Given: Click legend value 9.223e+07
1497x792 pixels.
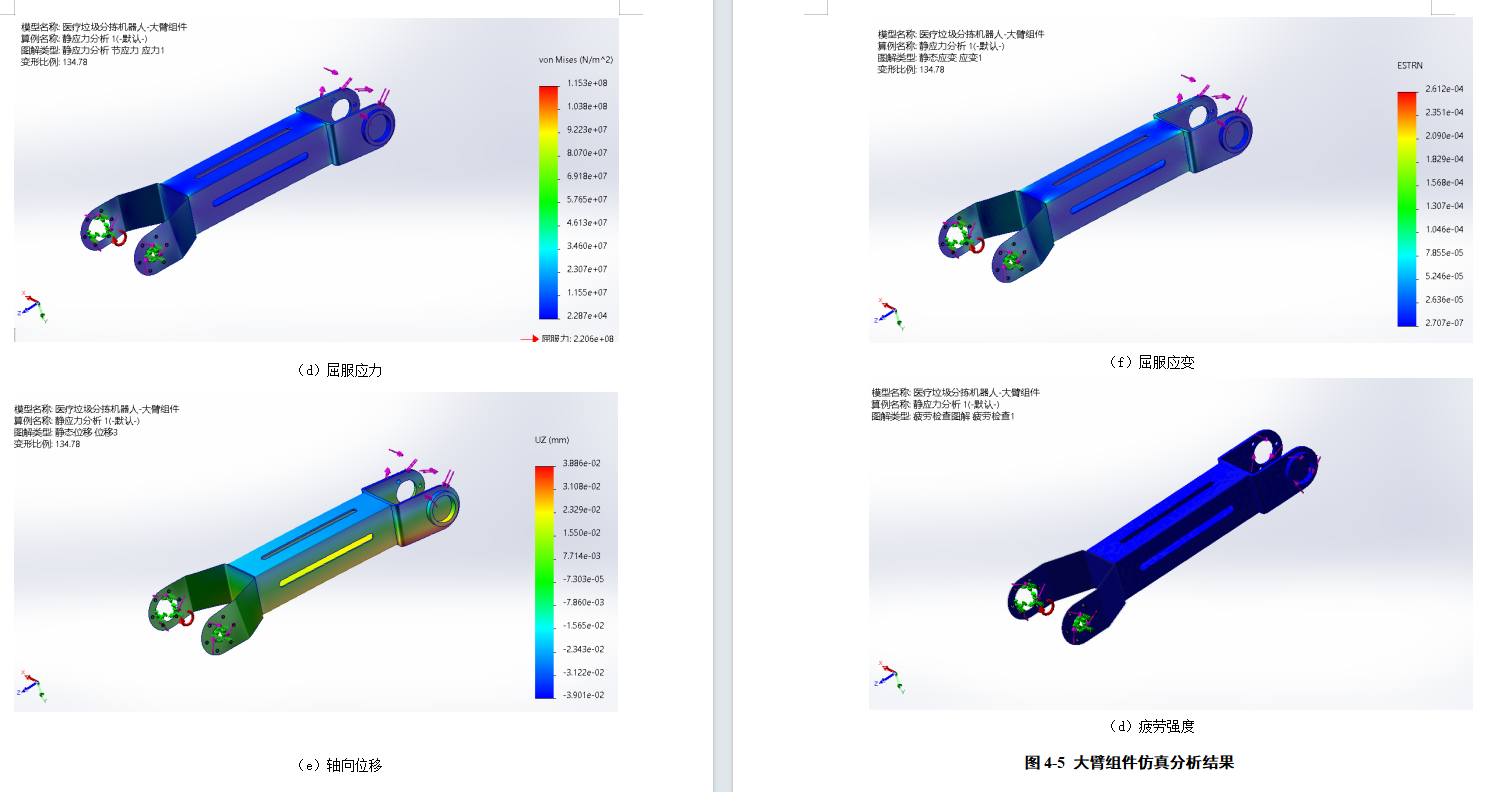Looking at the screenshot, I should click(x=588, y=130).
